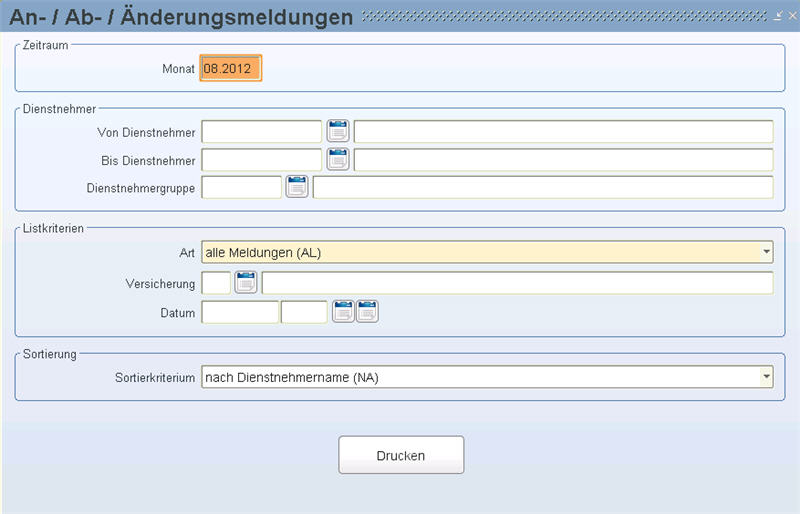Focus the Von Dienstnehmer number field
This screenshot has width=800, height=514.
(x=262, y=132)
